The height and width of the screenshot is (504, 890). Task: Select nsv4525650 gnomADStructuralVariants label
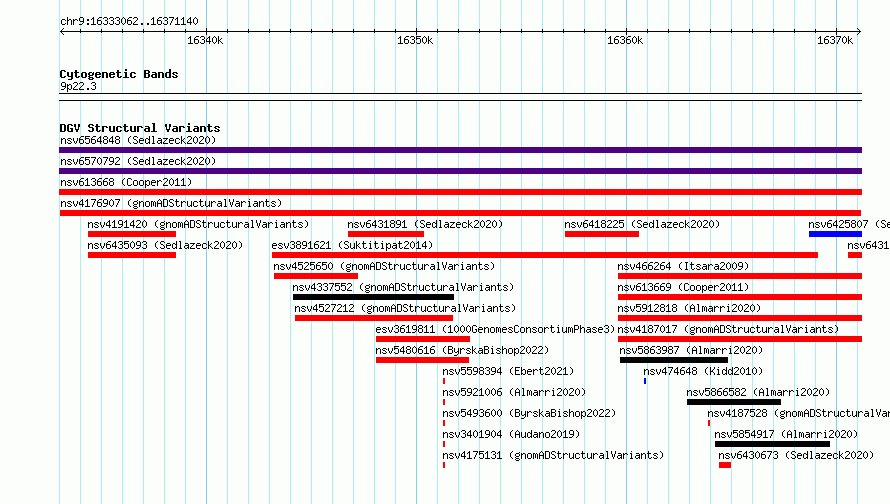pos(384,266)
